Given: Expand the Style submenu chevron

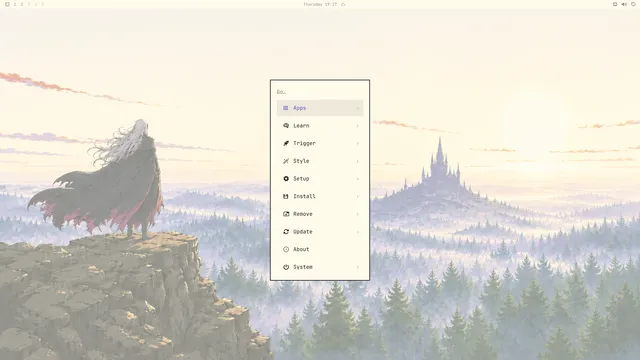Looking at the screenshot, I should tap(358, 161).
